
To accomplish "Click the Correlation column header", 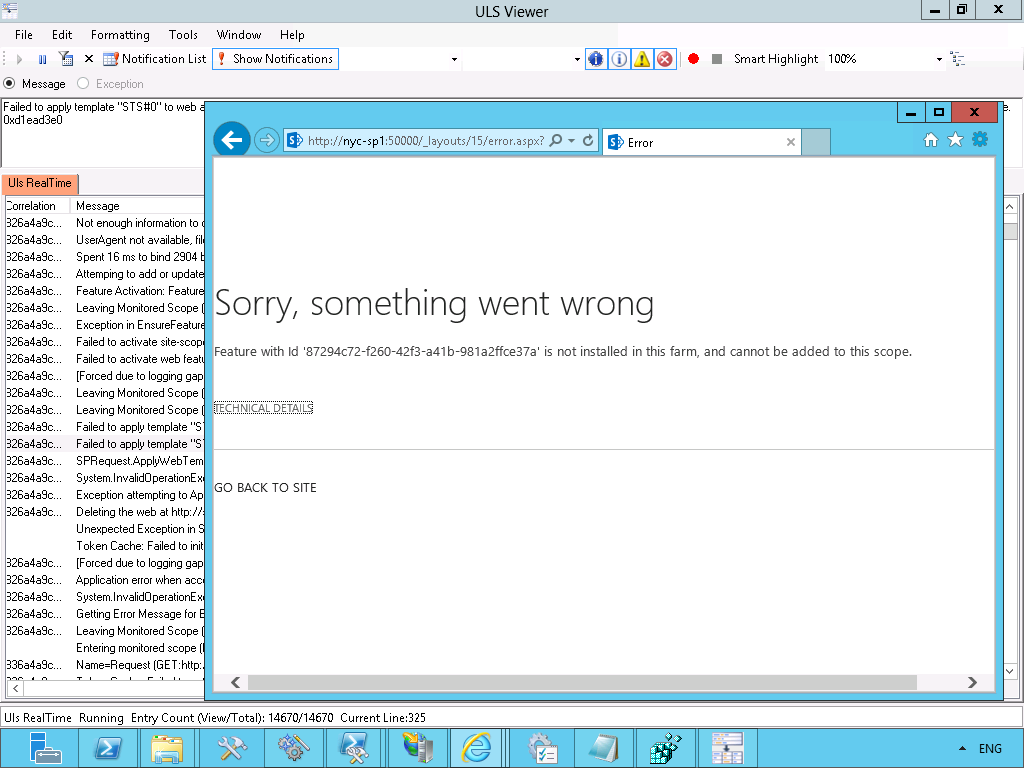I will [37, 206].
